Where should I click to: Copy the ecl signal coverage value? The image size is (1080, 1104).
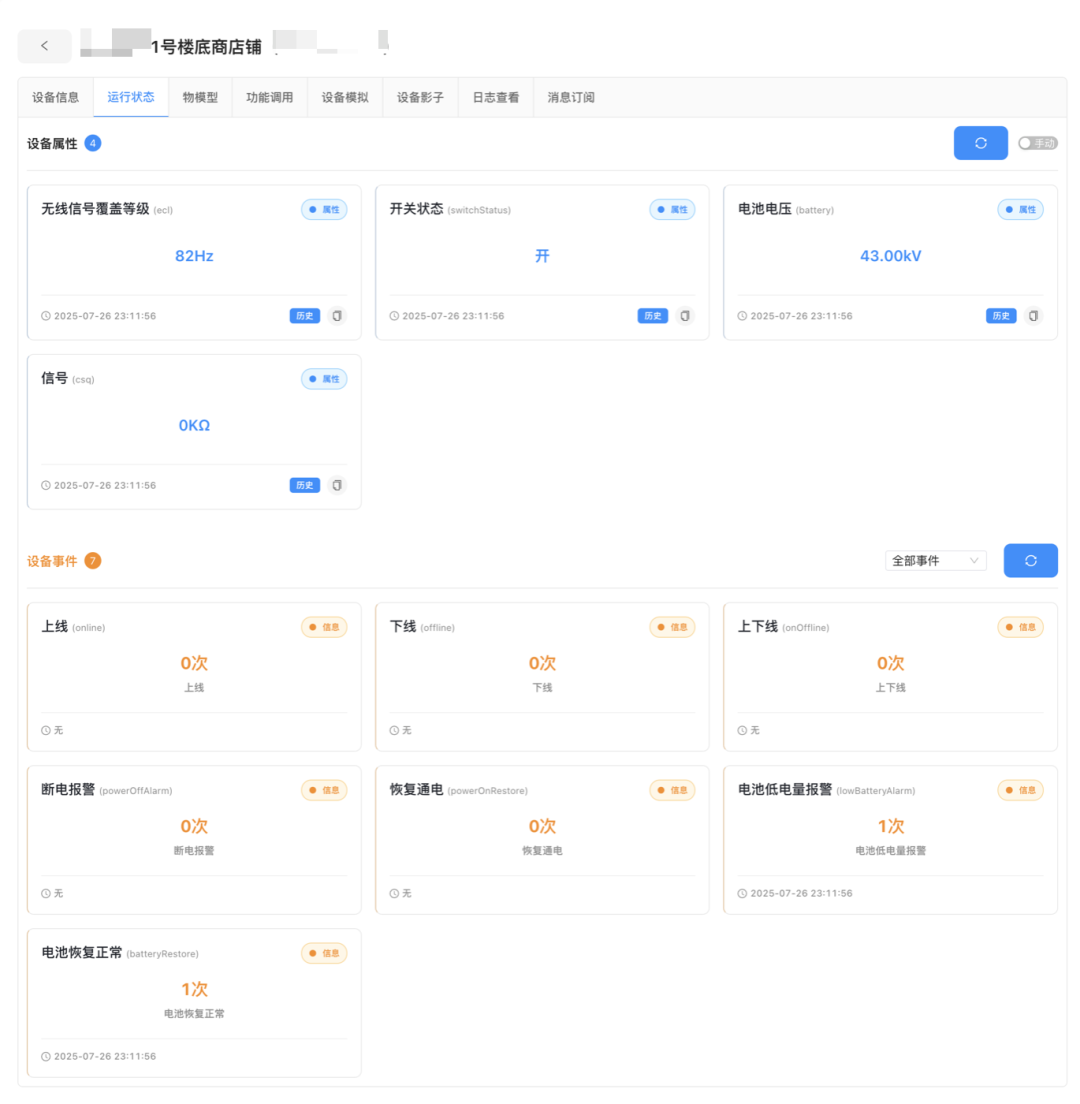pos(337,316)
